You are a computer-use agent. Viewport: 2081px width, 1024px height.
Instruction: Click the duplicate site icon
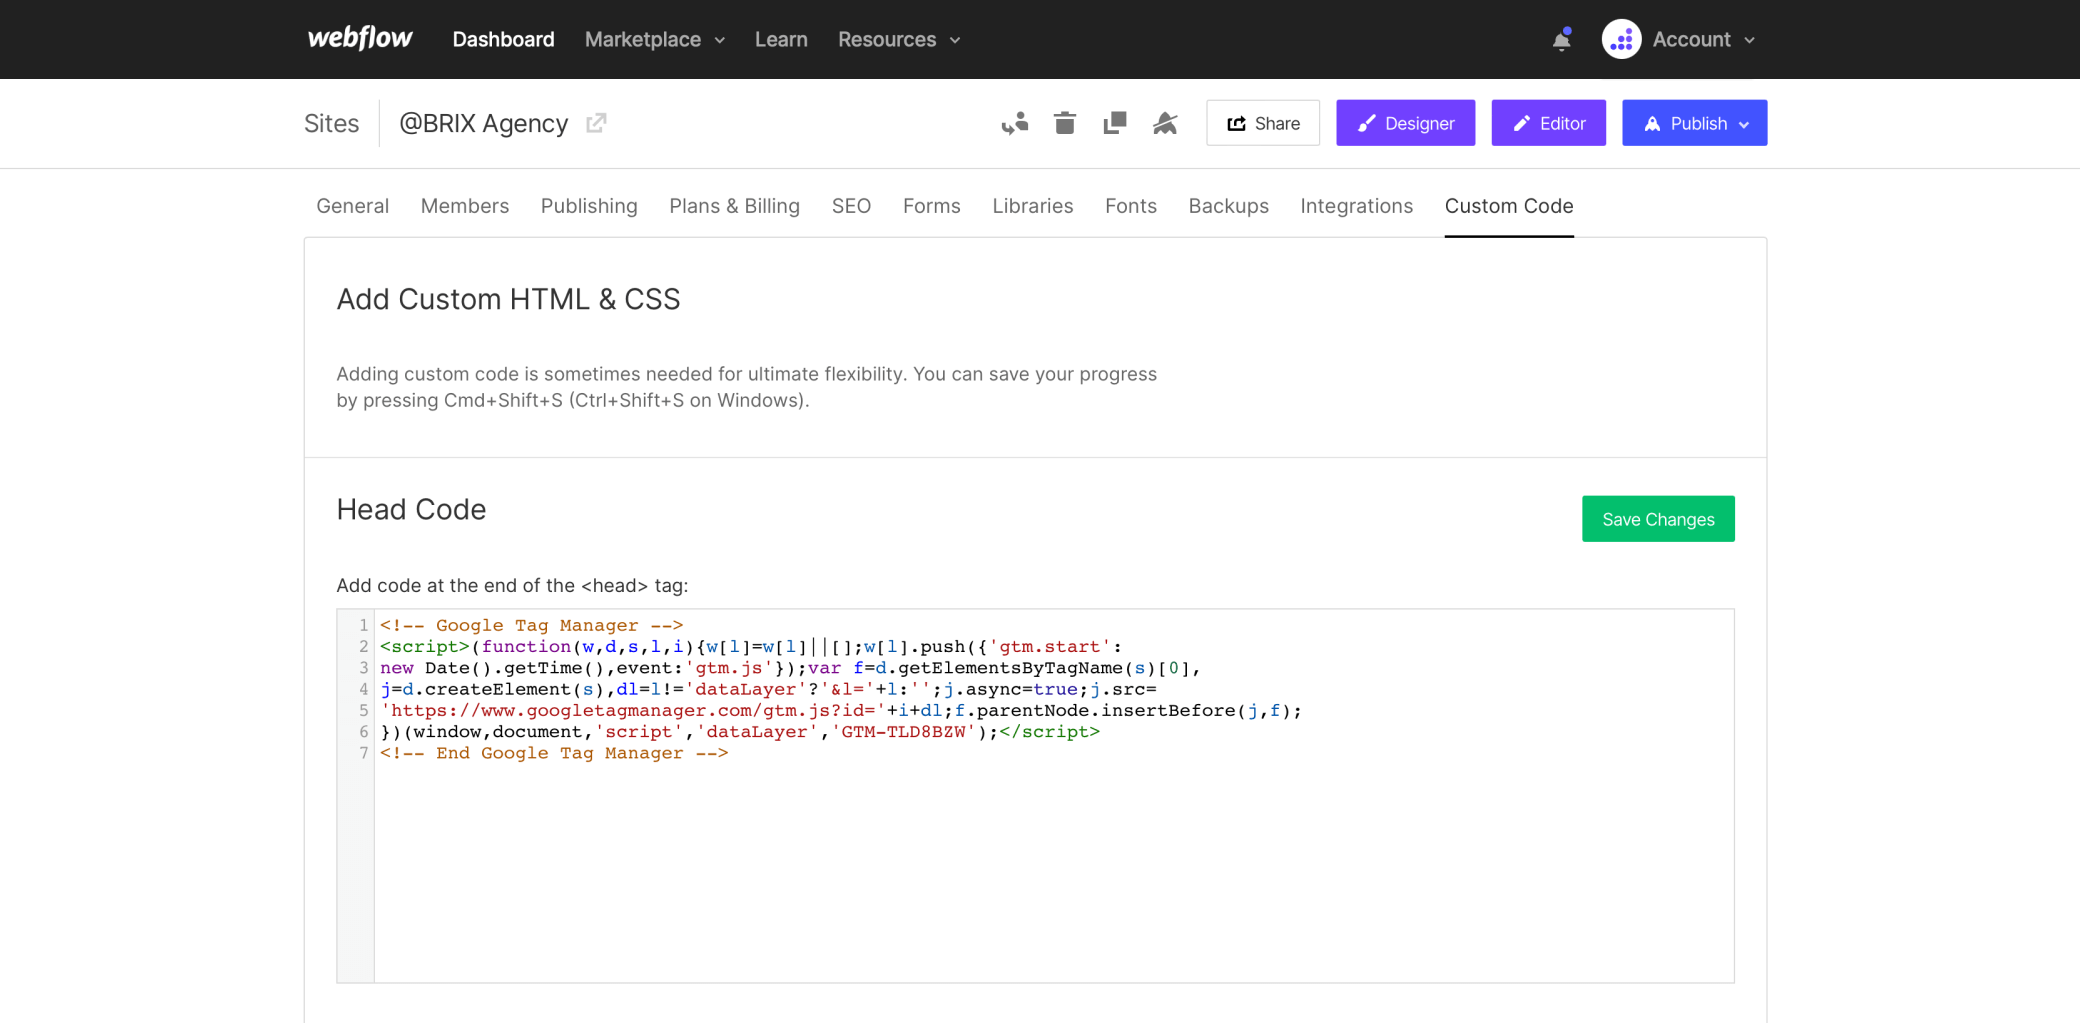pyautogui.click(x=1114, y=123)
